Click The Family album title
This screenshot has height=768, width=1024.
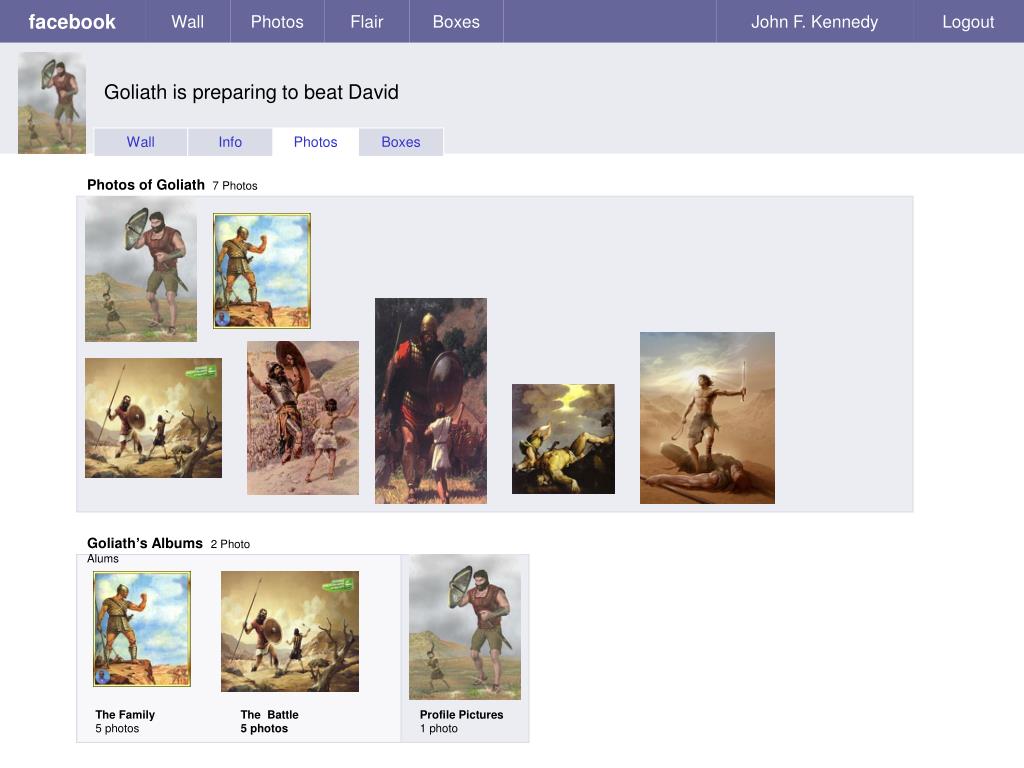(125, 714)
